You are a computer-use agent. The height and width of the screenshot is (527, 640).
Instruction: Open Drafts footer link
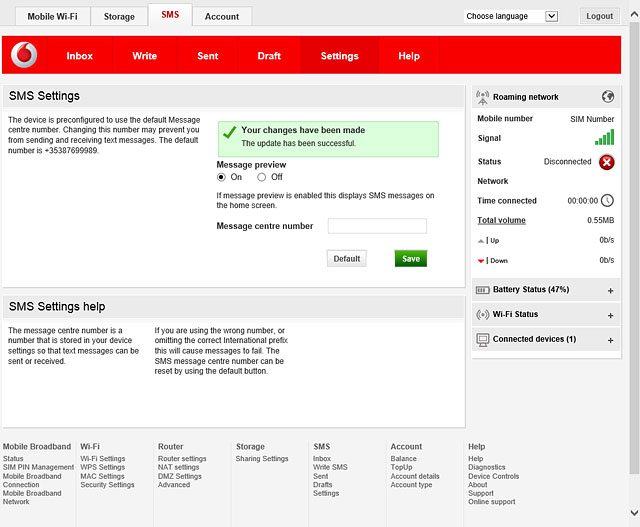click(x=322, y=485)
